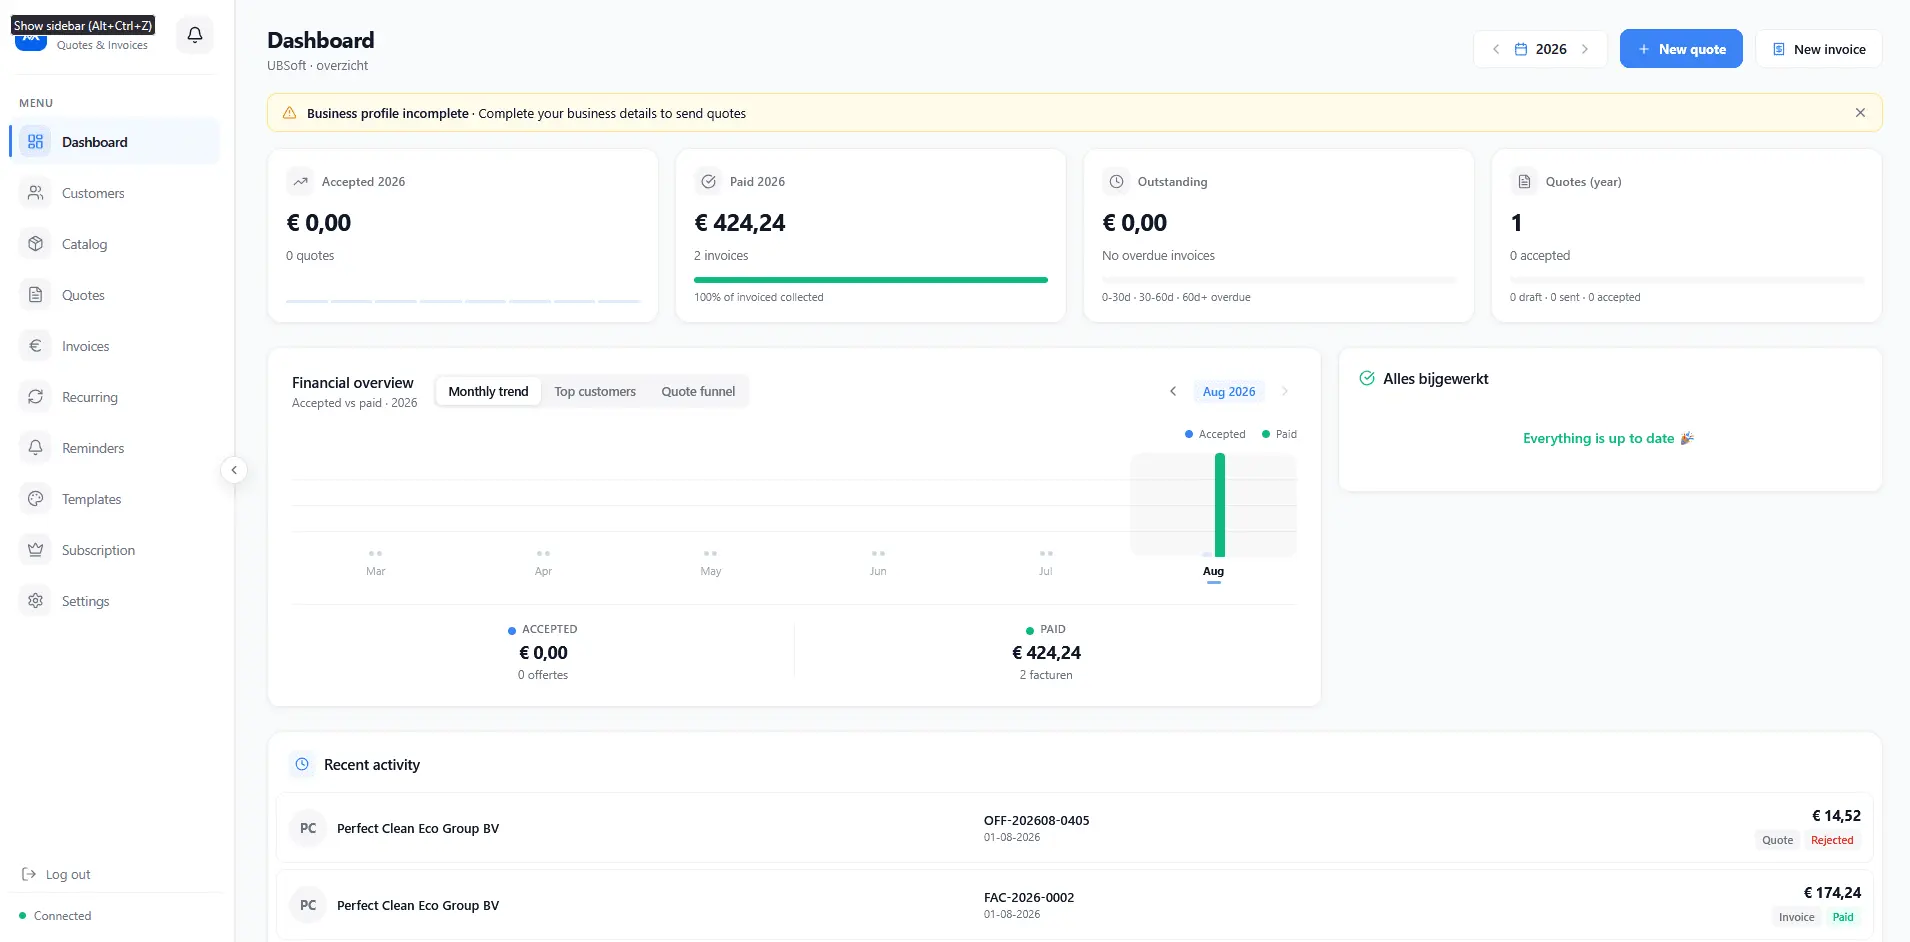Click the PC avatar on OFF-202608-0405 row
This screenshot has height=942, width=1910.
308,828
